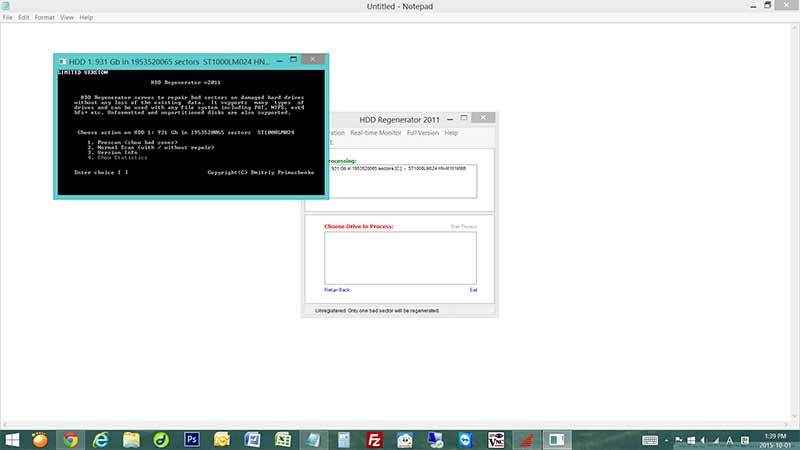800x450 pixels.
Task: Launch Photoshop from the taskbar
Action: pos(192,439)
